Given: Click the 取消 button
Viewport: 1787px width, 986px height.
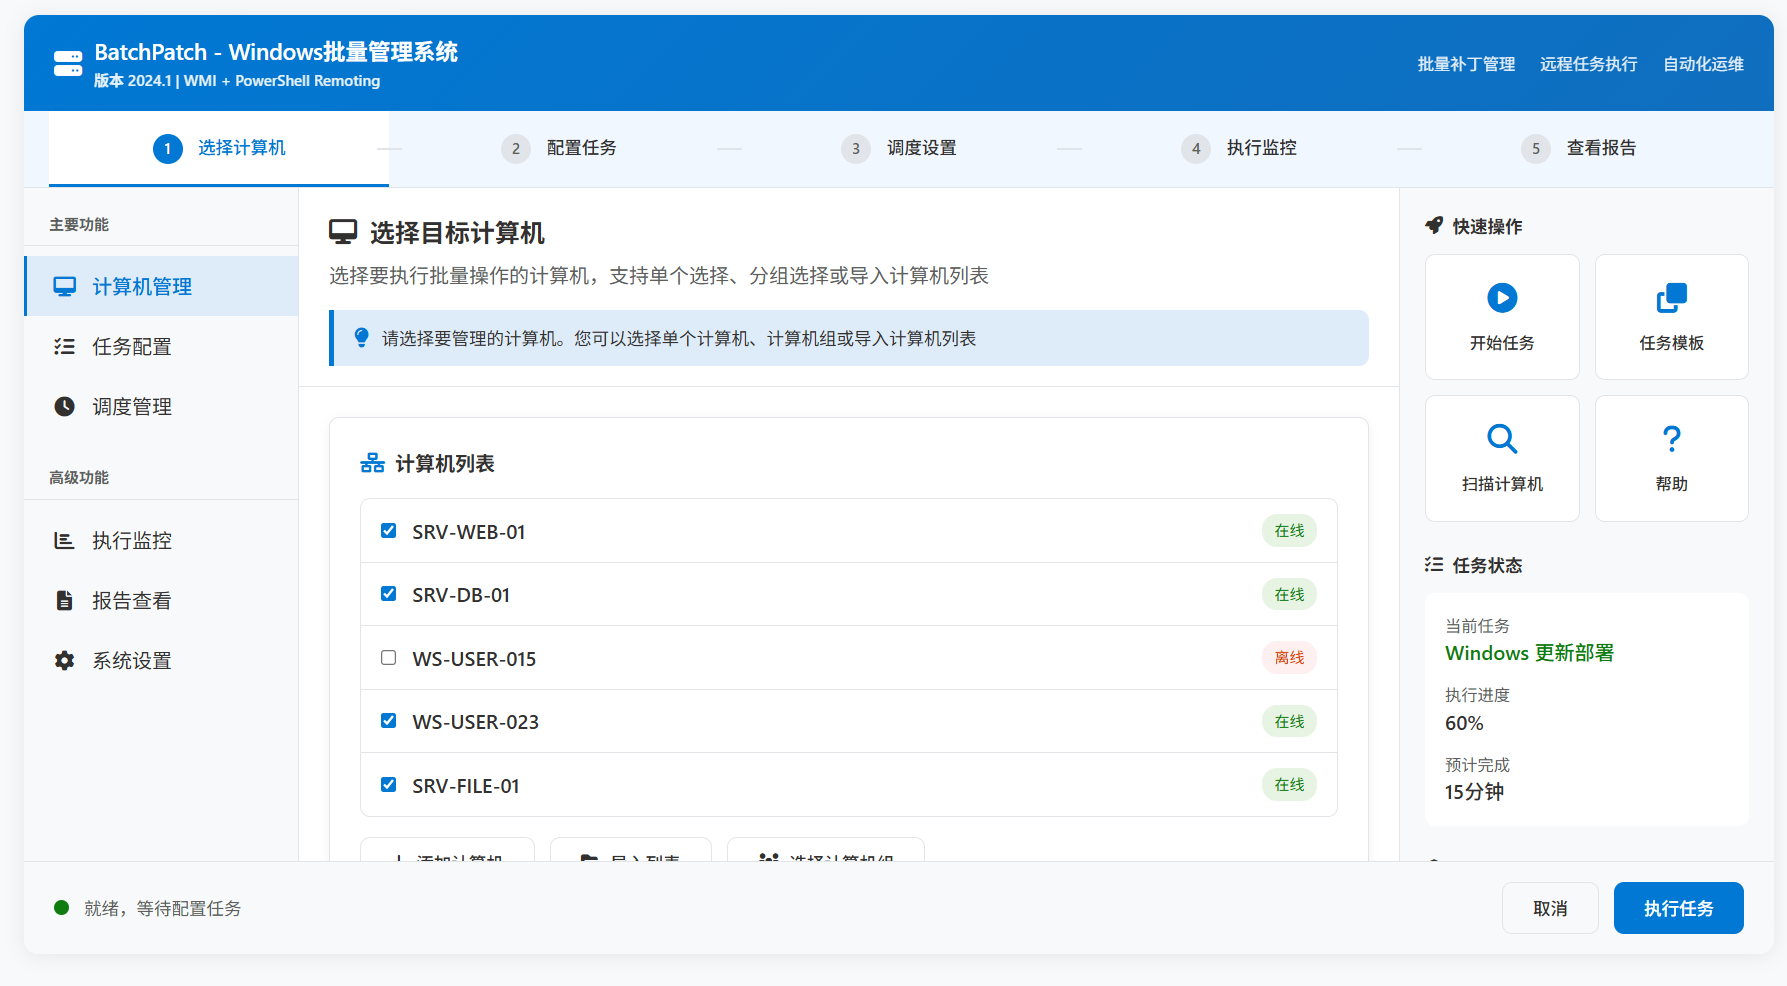Looking at the screenshot, I should [x=1550, y=908].
